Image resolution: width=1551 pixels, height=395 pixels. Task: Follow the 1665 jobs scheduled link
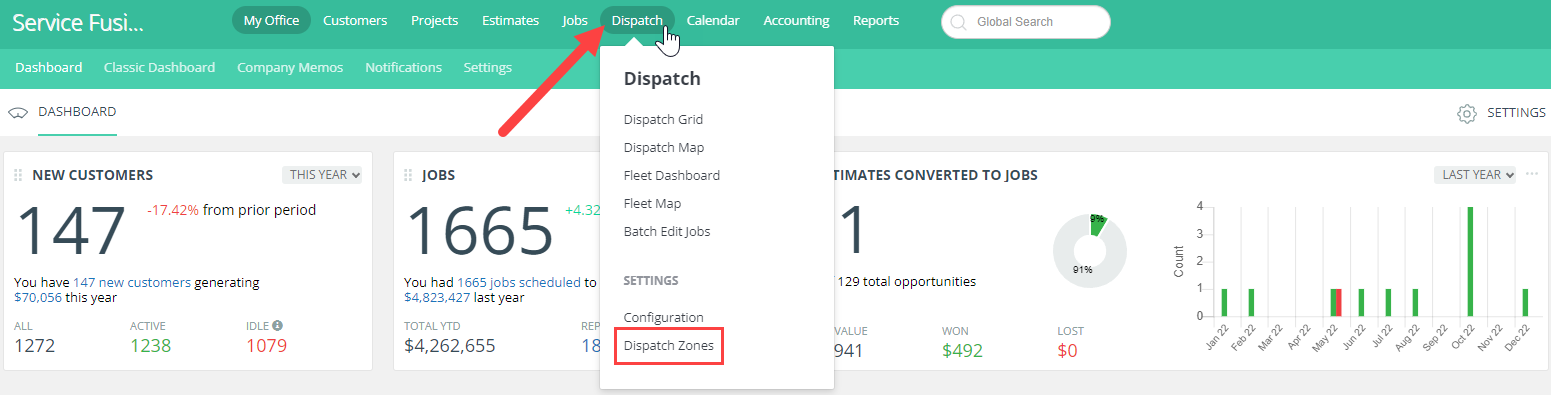pyautogui.click(x=519, y=283)
